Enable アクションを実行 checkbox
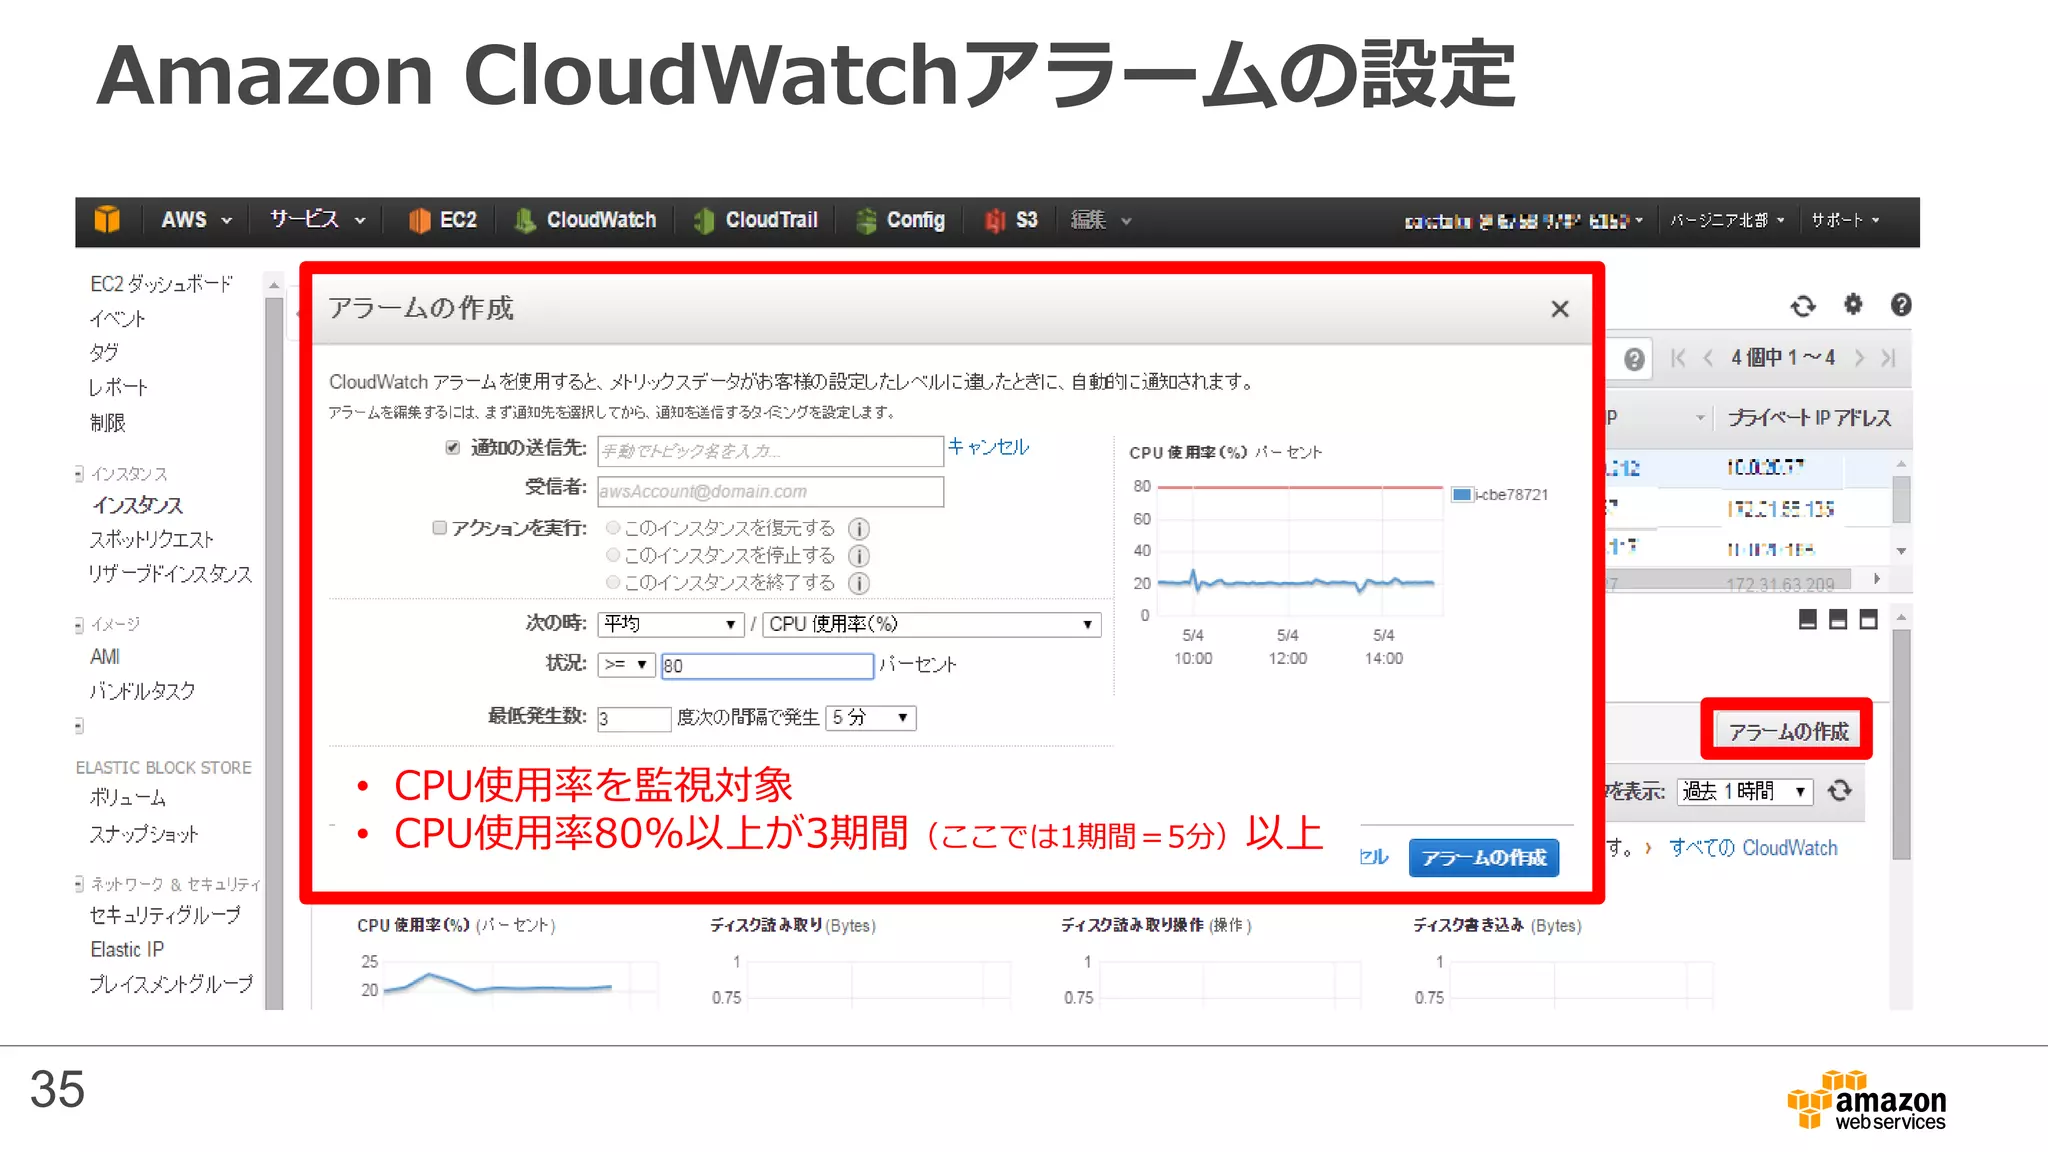 (439, 528)
